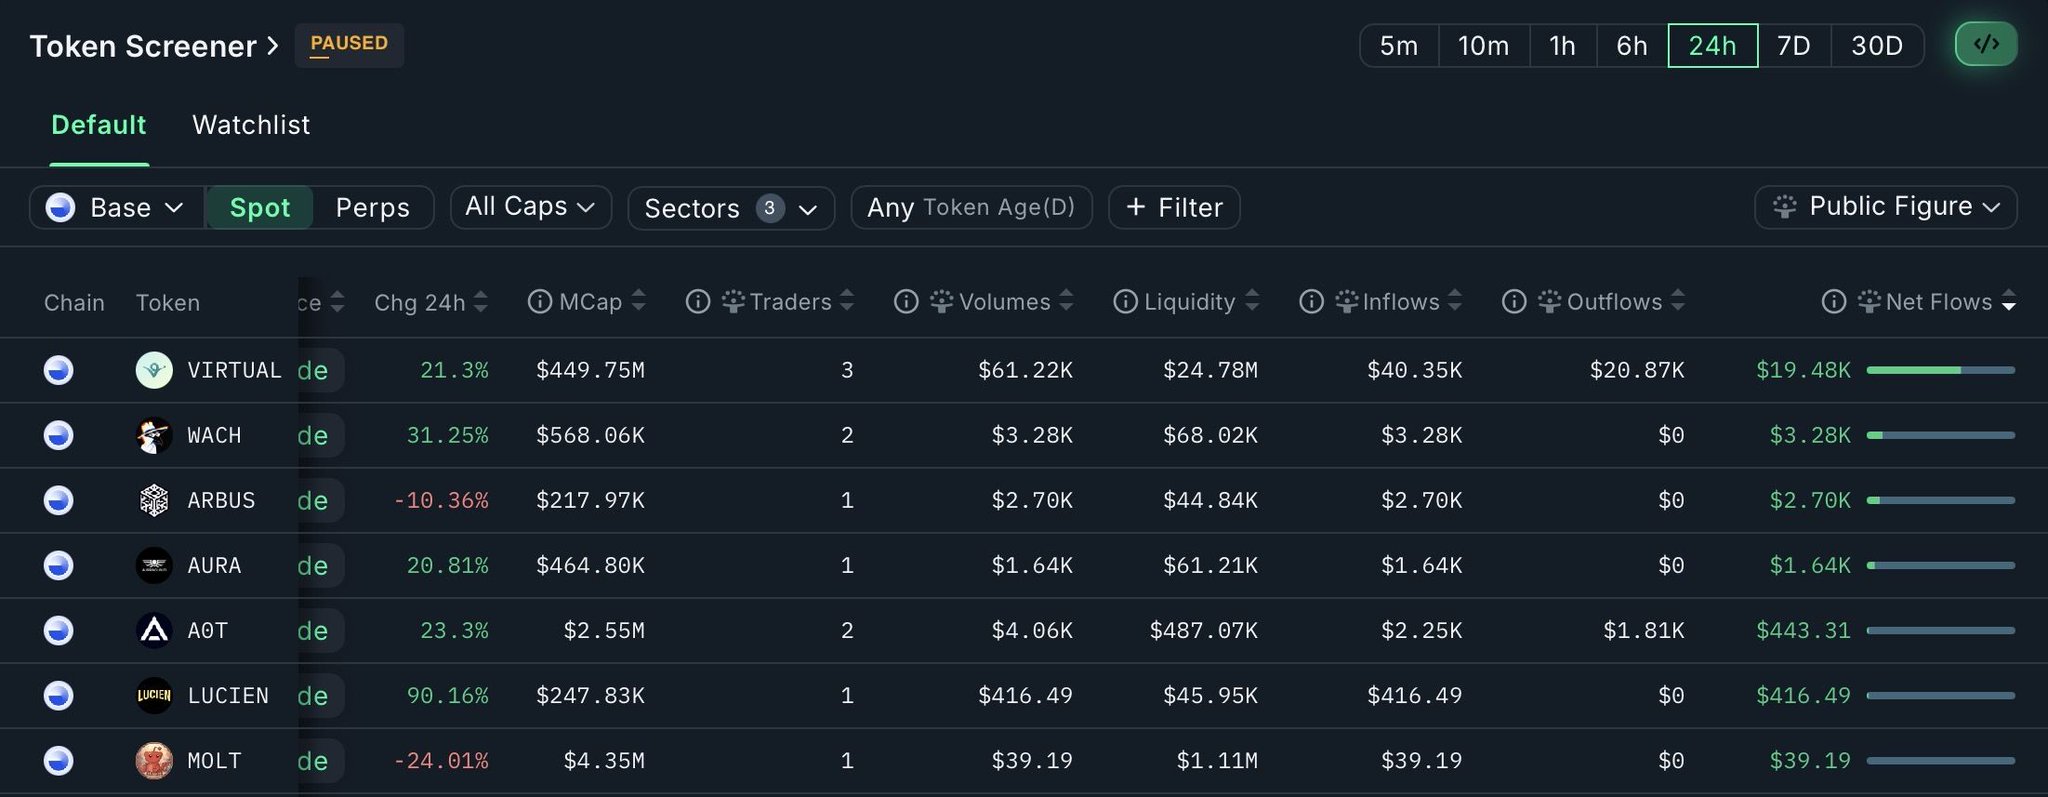Select the Spot market toggle

pyautogui.click(x=260, y=207)
